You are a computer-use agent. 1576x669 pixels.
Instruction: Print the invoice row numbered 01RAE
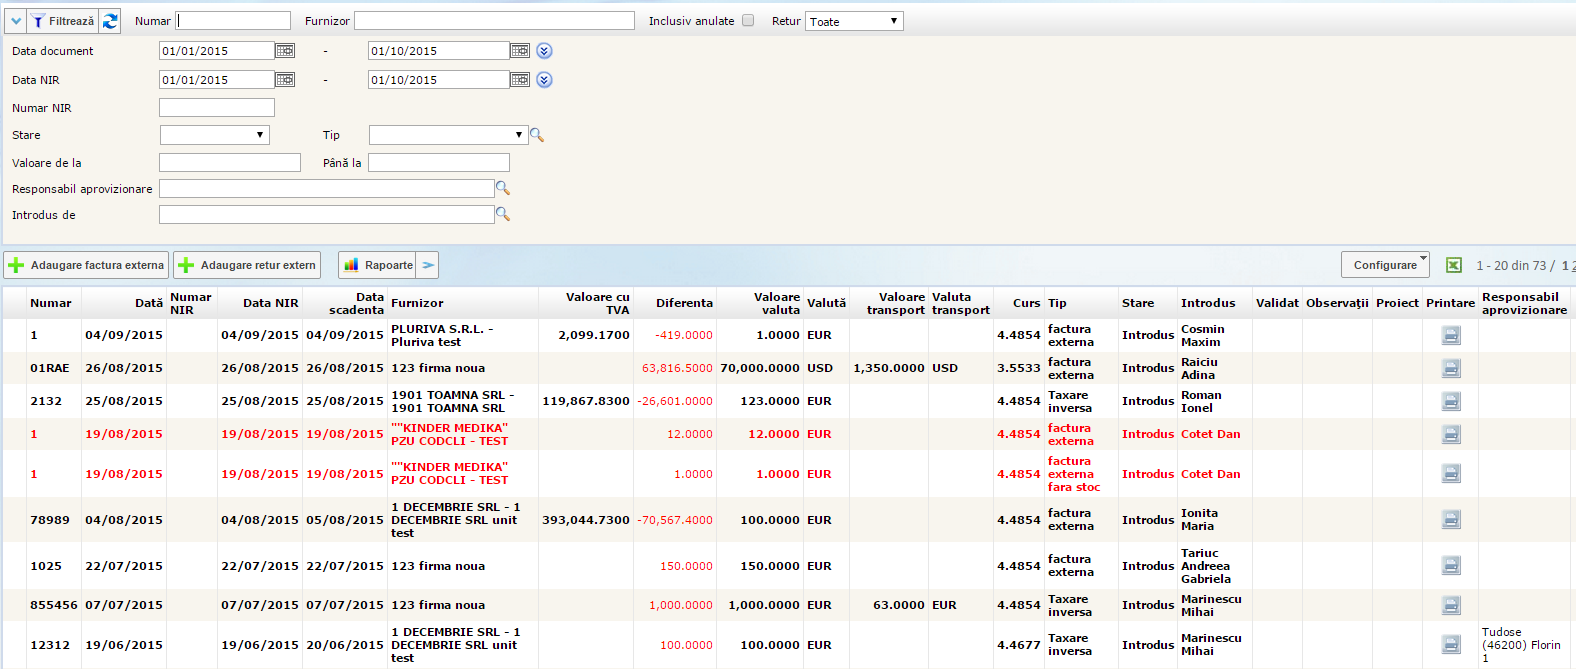[1451, 368]
